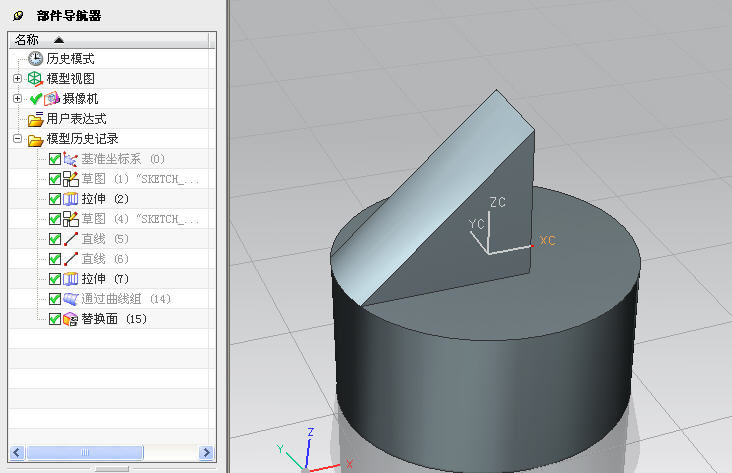Expand the 摄像机 tree node
Screen dimensions: 732x473
[x=17, y=99]
